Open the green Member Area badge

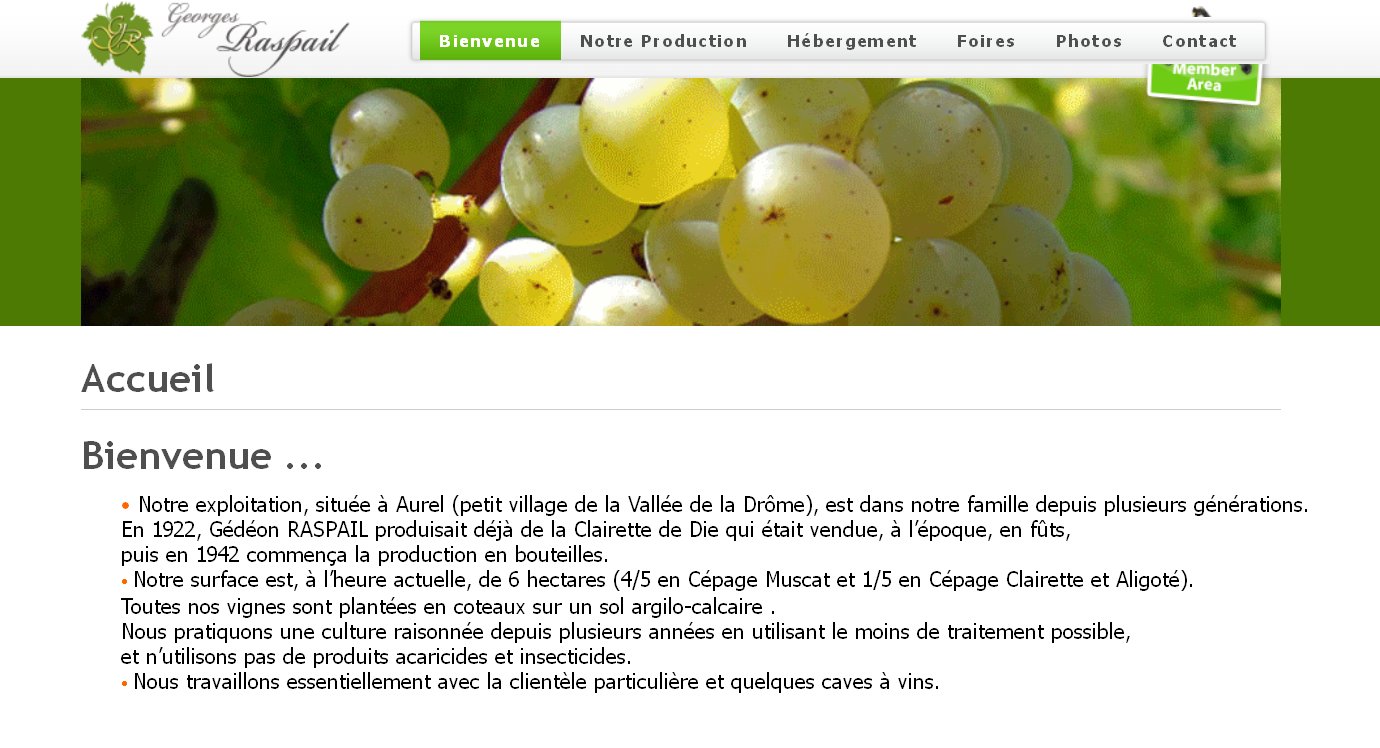1205,80
